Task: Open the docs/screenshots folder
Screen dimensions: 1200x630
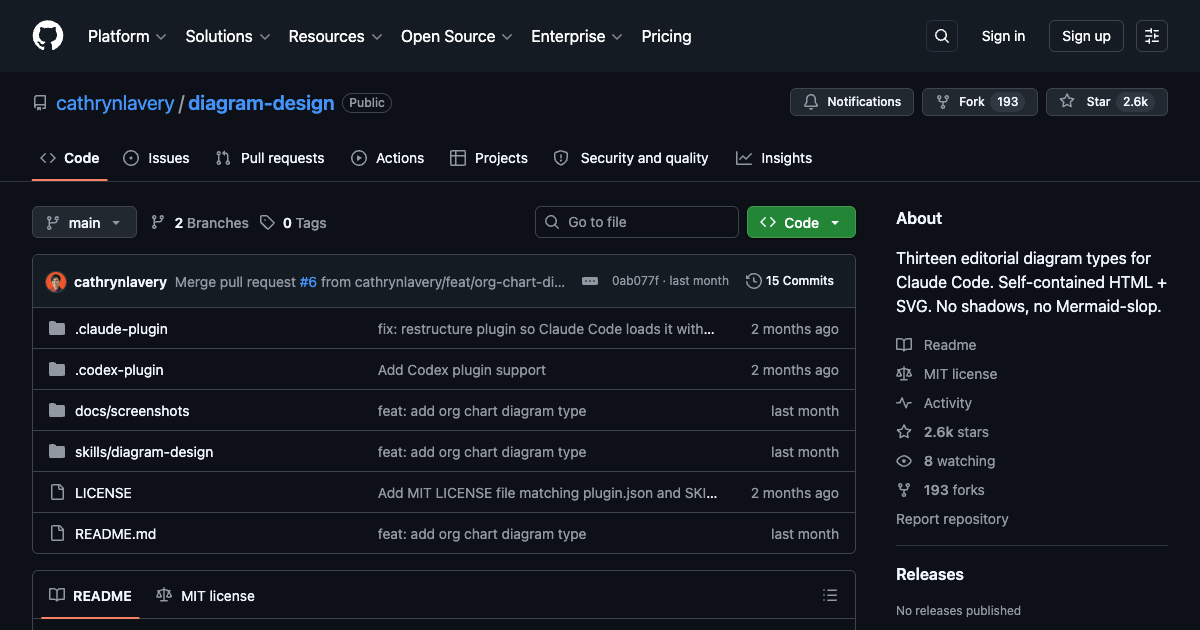Action: (132, 411)
